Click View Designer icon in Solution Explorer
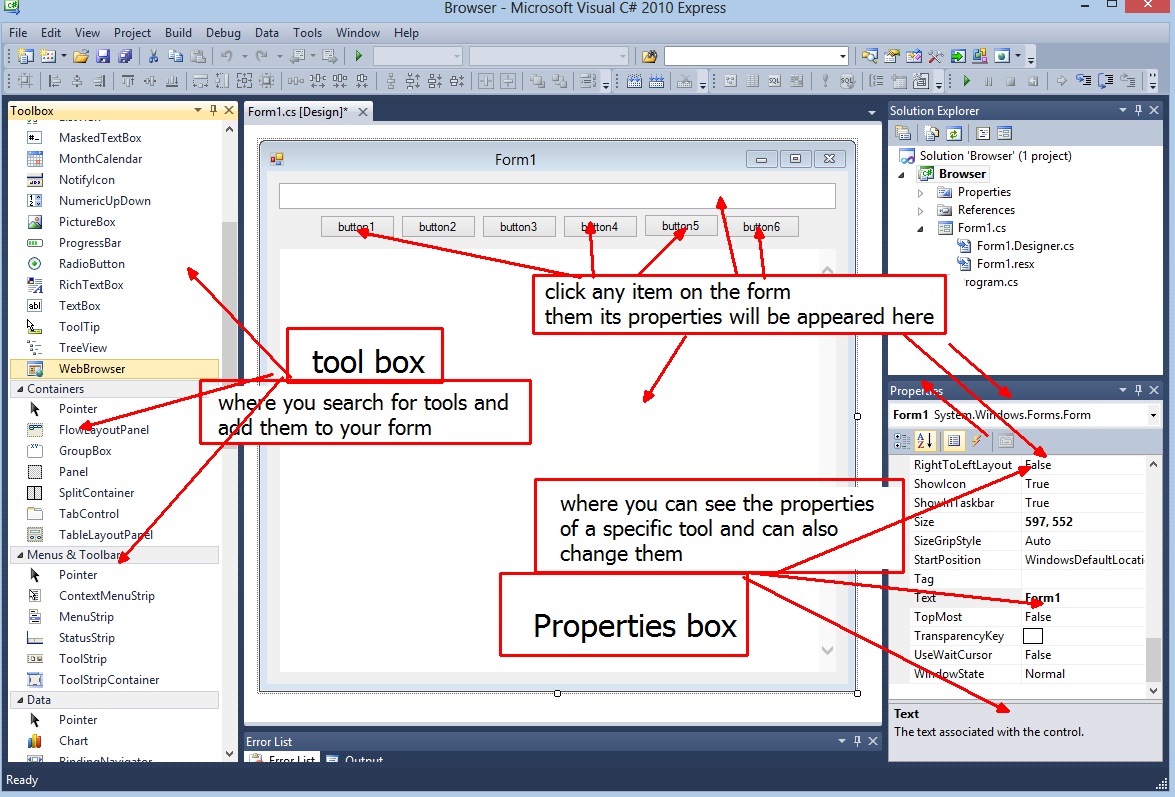1175x797 pixels. click(1004, 133)
